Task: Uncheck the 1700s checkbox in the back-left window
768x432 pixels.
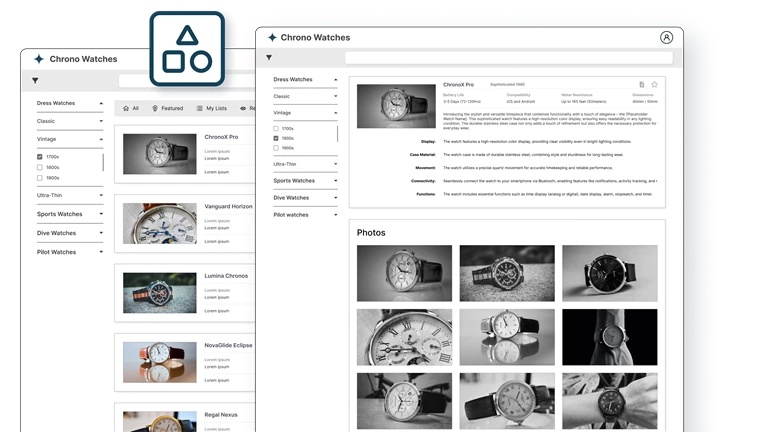Action: pos(40,157)
